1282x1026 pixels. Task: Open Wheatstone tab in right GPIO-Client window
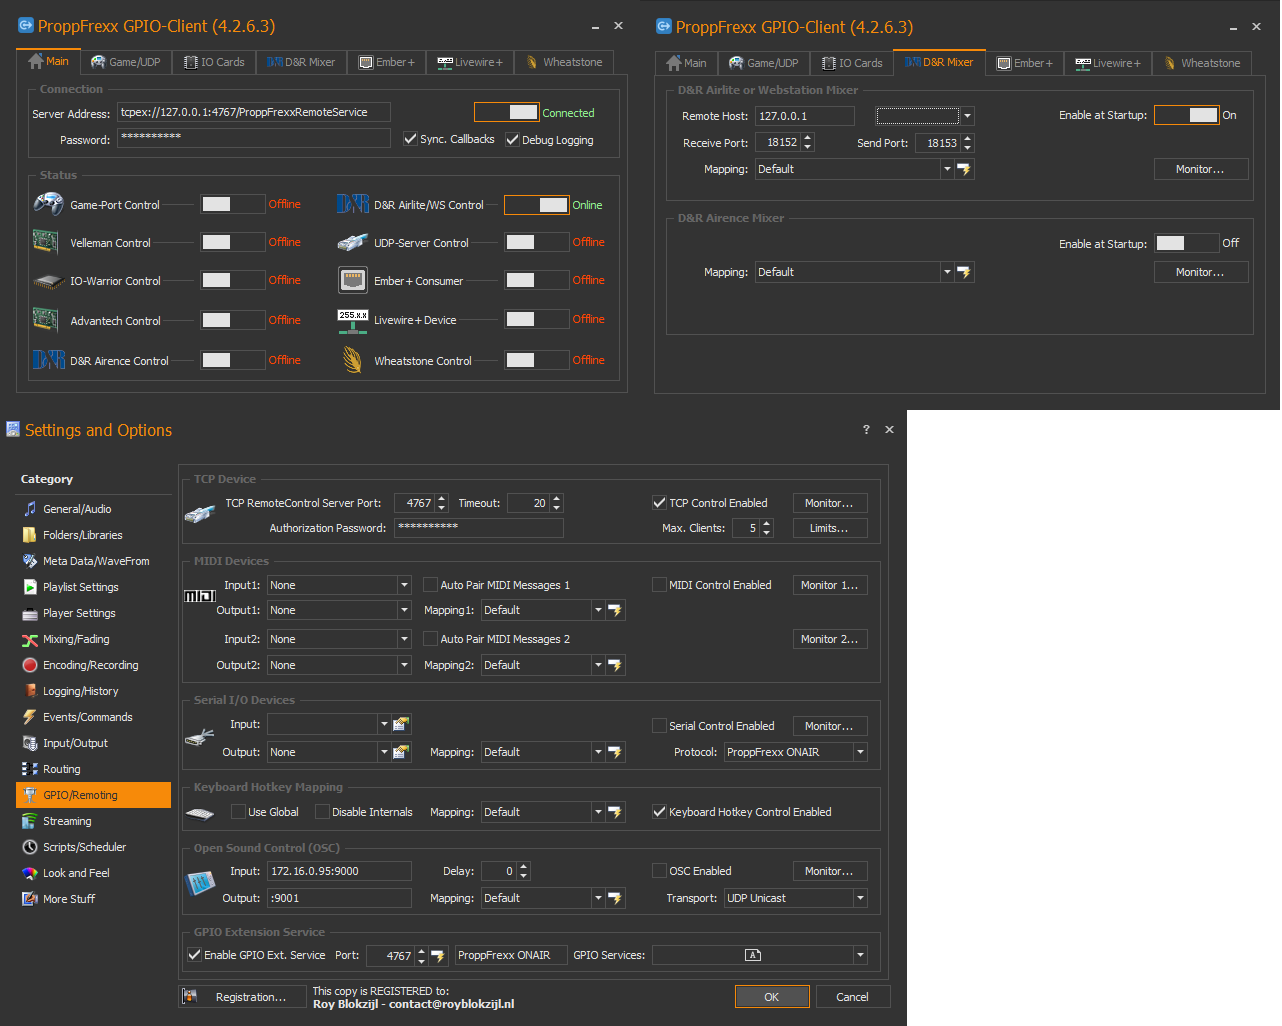tap(1202, 63)
